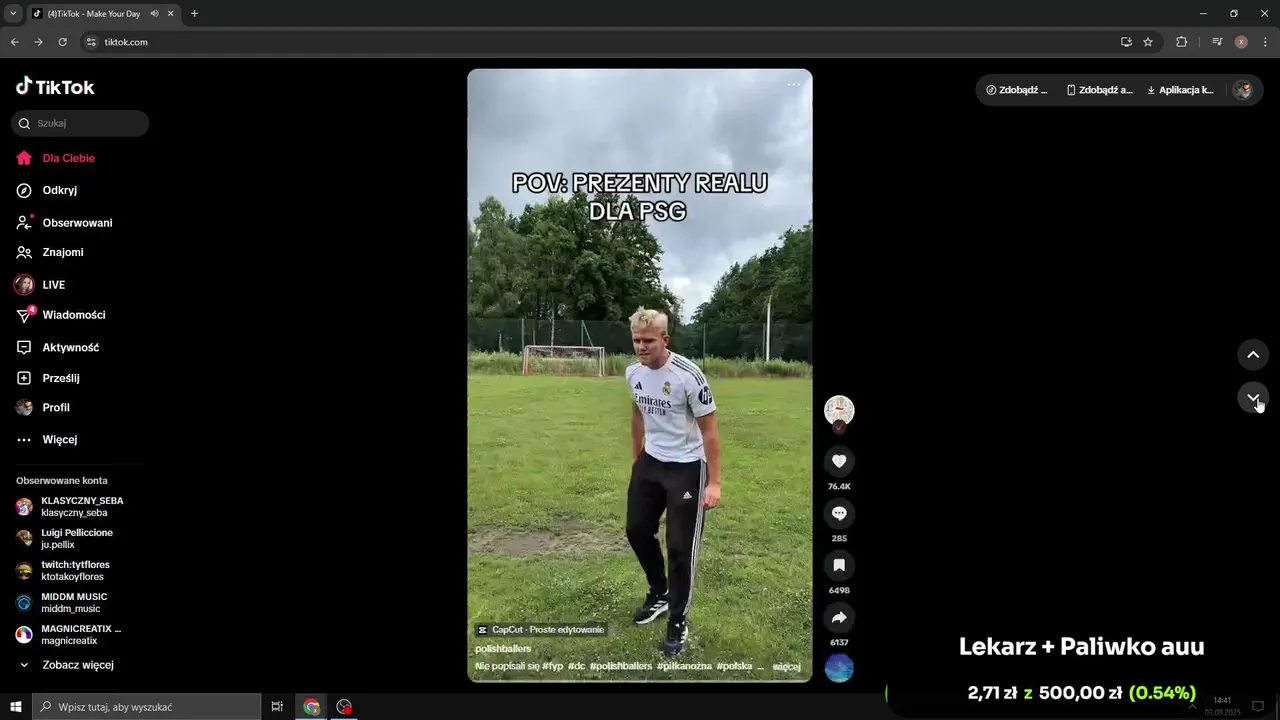Click Chrome icon on taskbar
The height and width of the screenshot is (720, 1280).
tap(312, 707)
